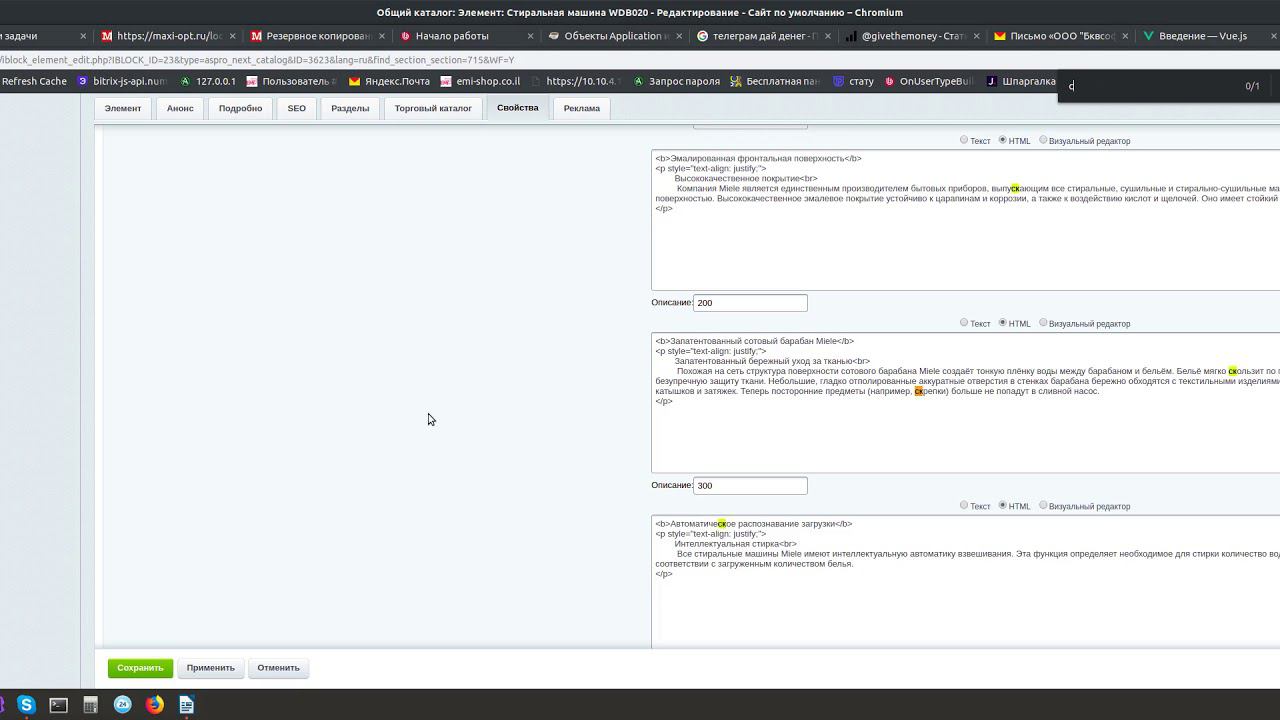Click the browser address bar URL
The height and width of the screenshot is (720, 1280).
point(257,60)
